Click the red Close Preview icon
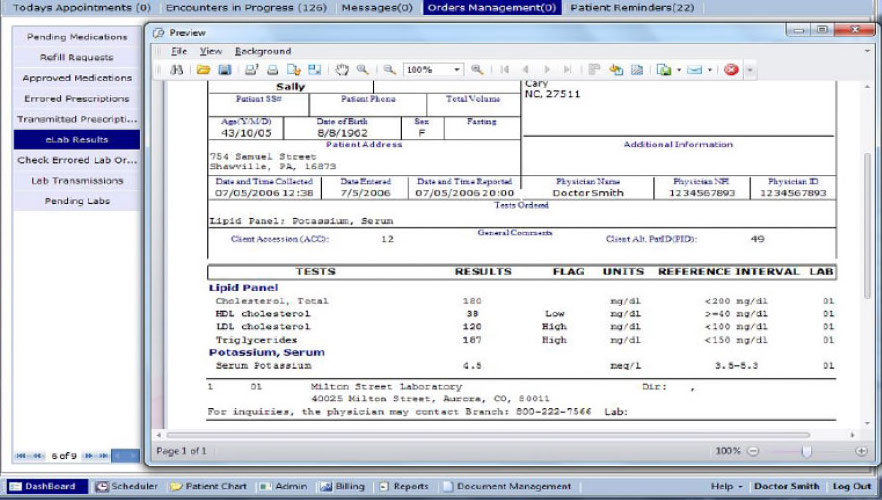This screenshot has width=882, height=500. 731,70
